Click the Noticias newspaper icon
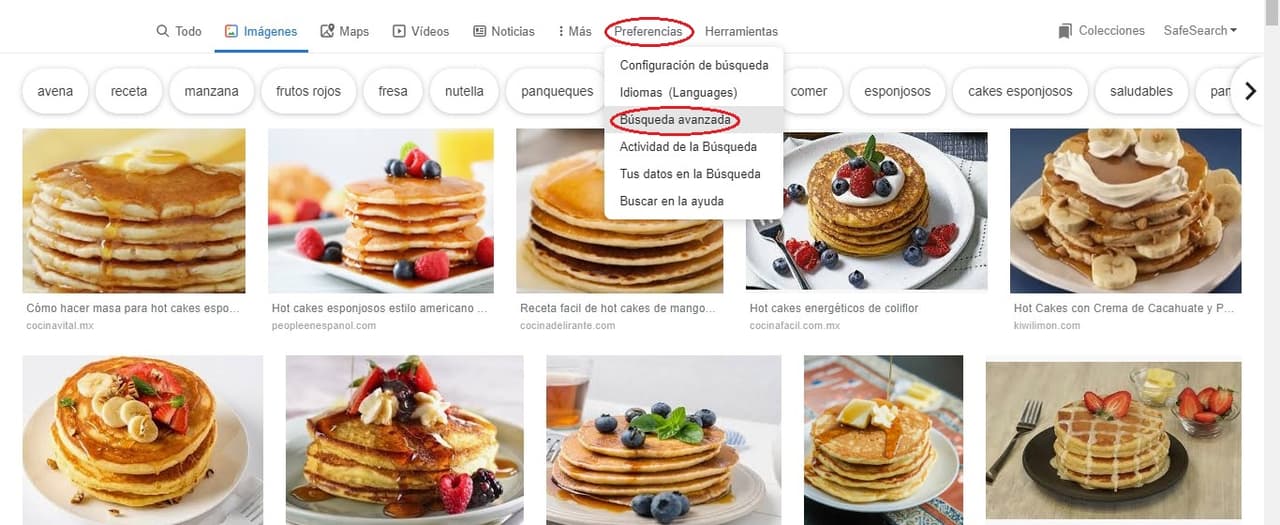This screenshot has width=1280, height=525. pos(479,31)
